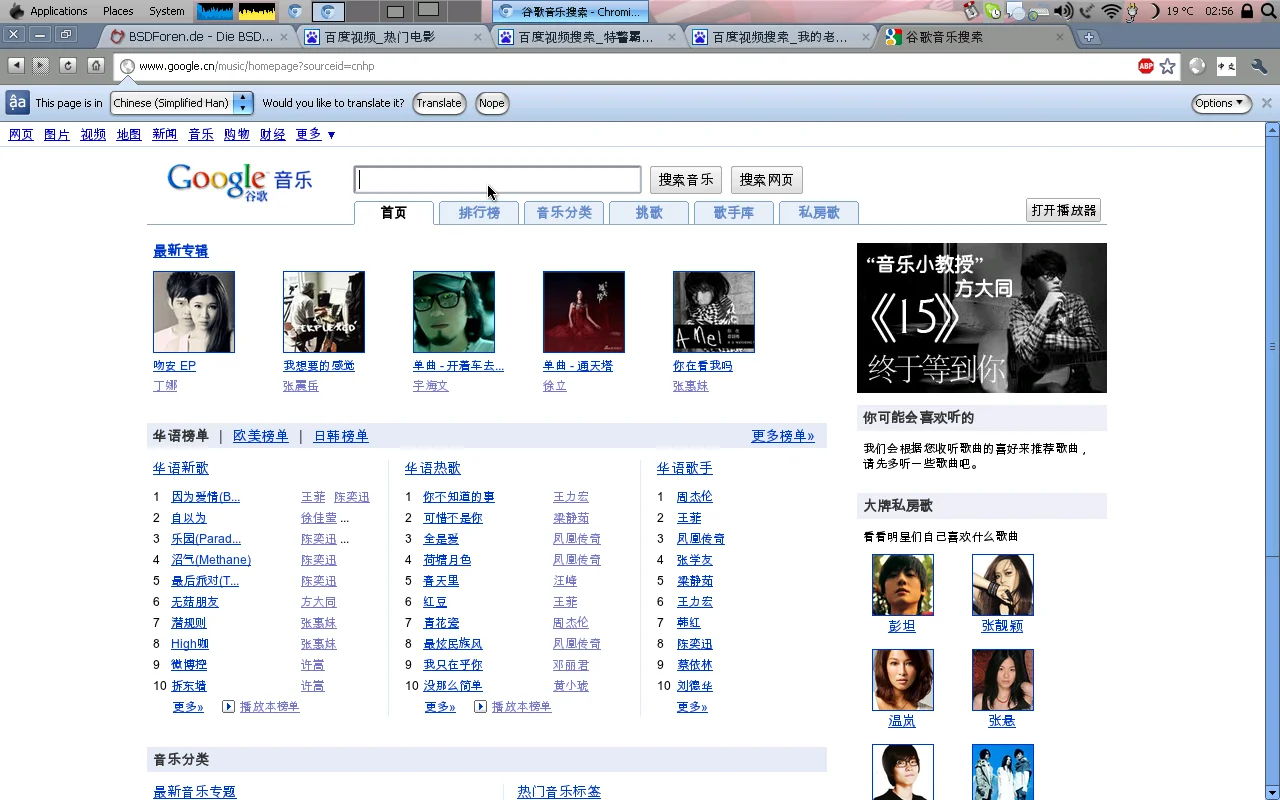Click the 中文 extension icon
Image resolution: width=1280 pixels, height=800 pixels.
(1227, 66)
